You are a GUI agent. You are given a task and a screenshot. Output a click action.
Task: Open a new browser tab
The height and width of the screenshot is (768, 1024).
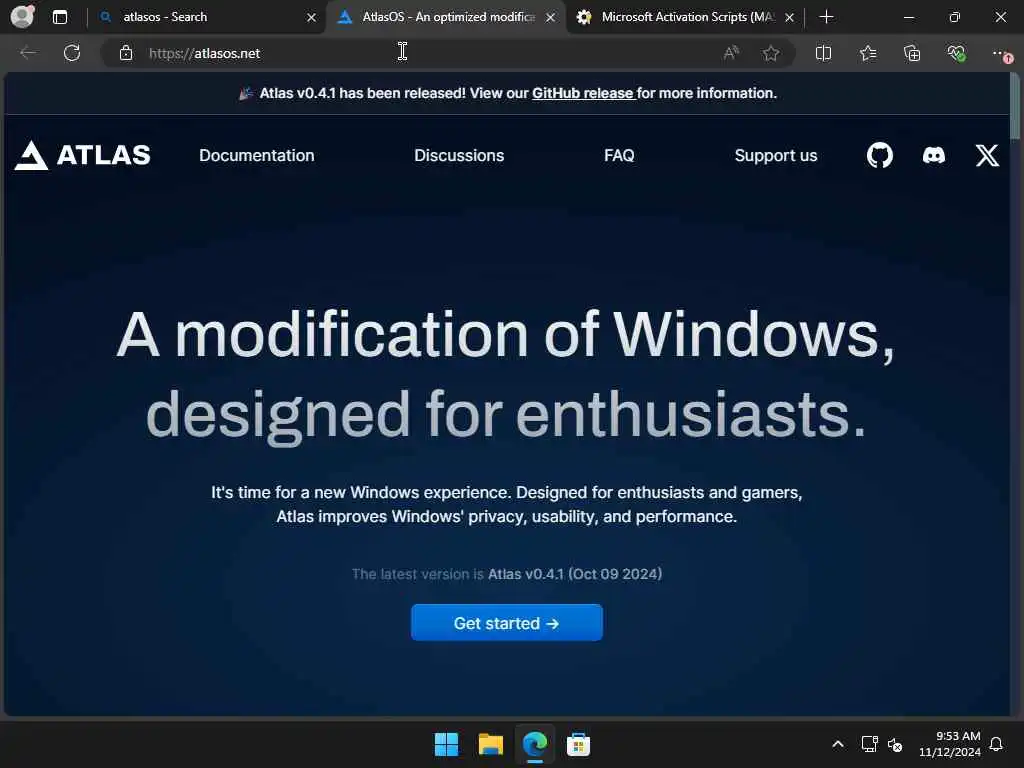click(826, 17)
